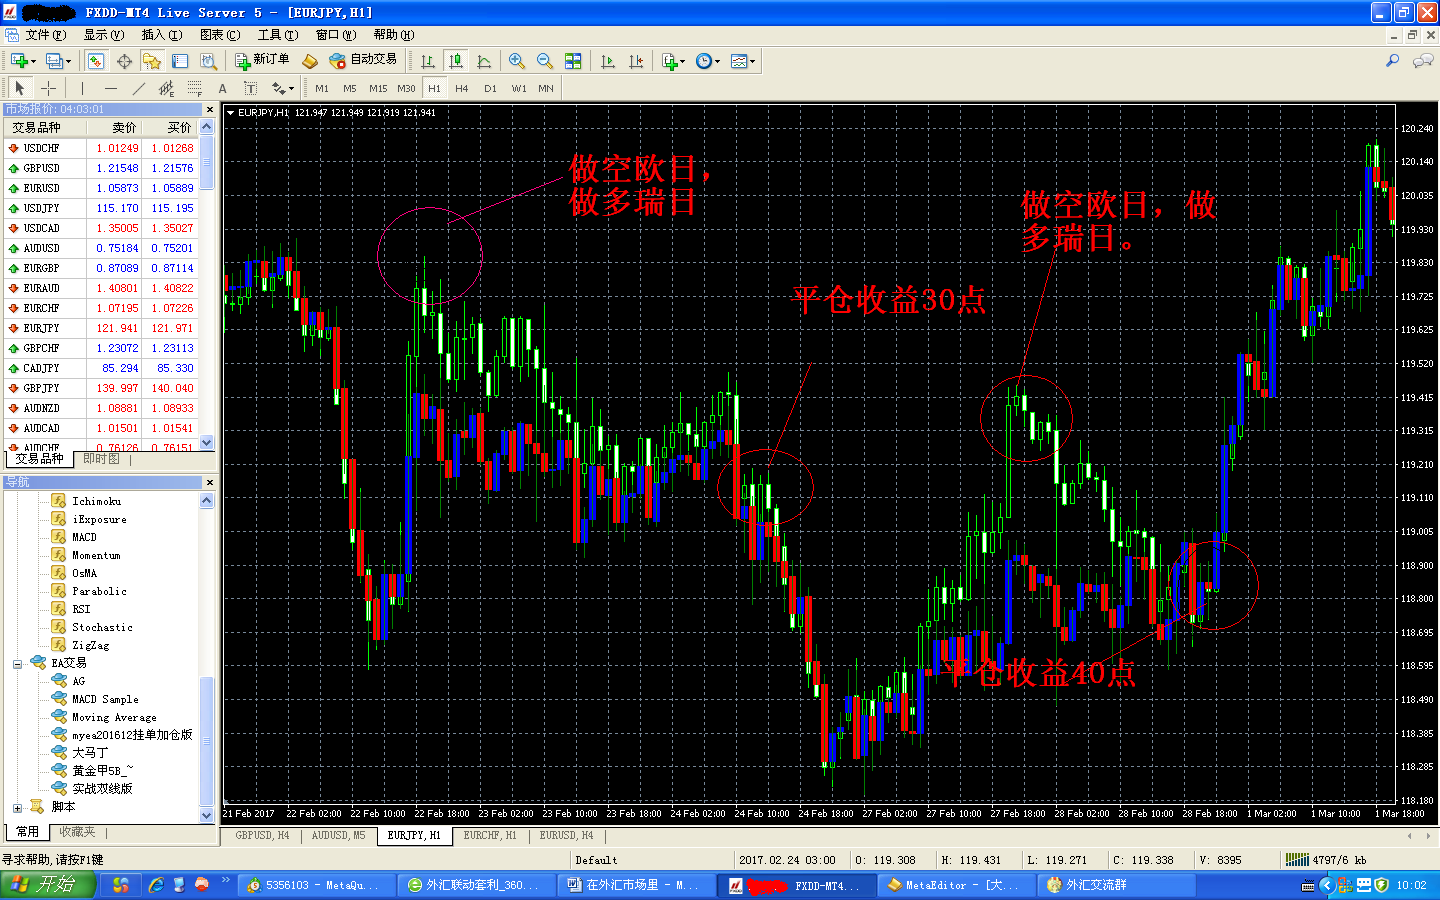This screenshot has width=1440, height=900.
Task: Open the MetaEditor taskbar item
Action: [957, 885]
